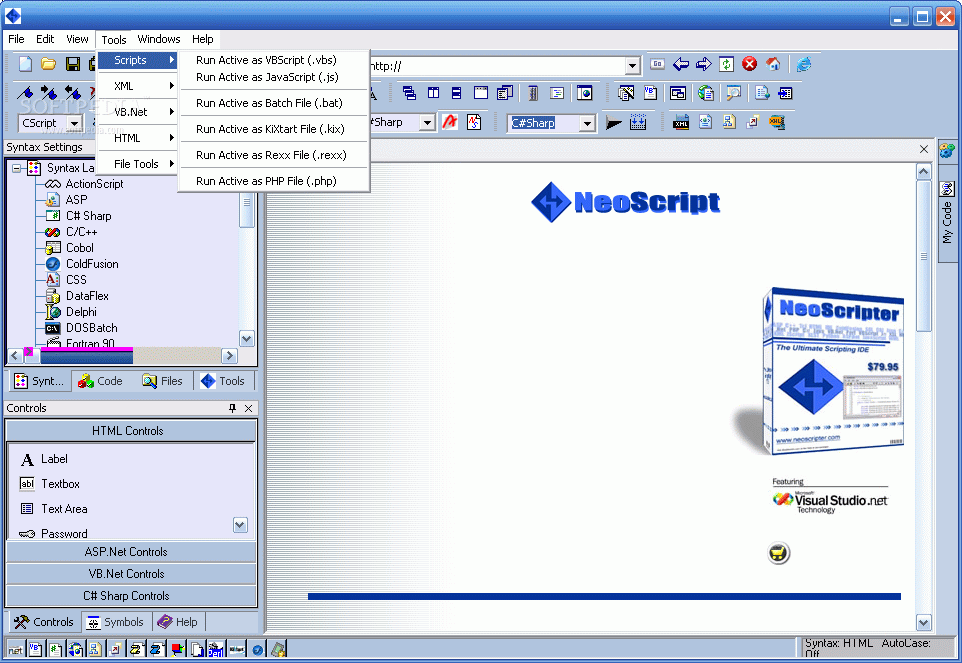Viewport: 962px width, 663px height.
Task: Click the VB document icon in upper toolbar
Action: (650, 93)
